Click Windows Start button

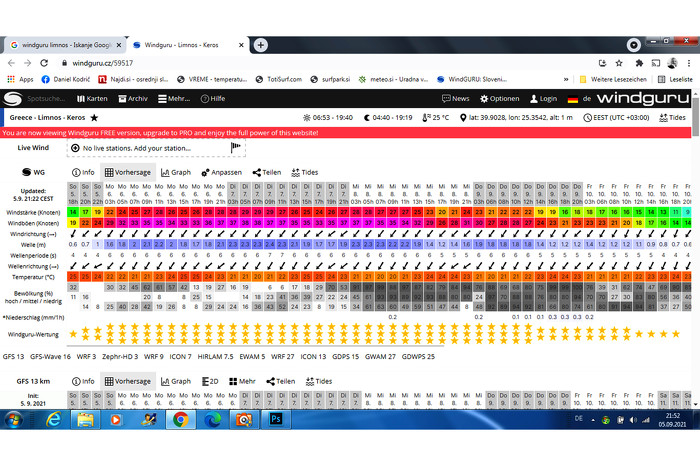point(13,420)
